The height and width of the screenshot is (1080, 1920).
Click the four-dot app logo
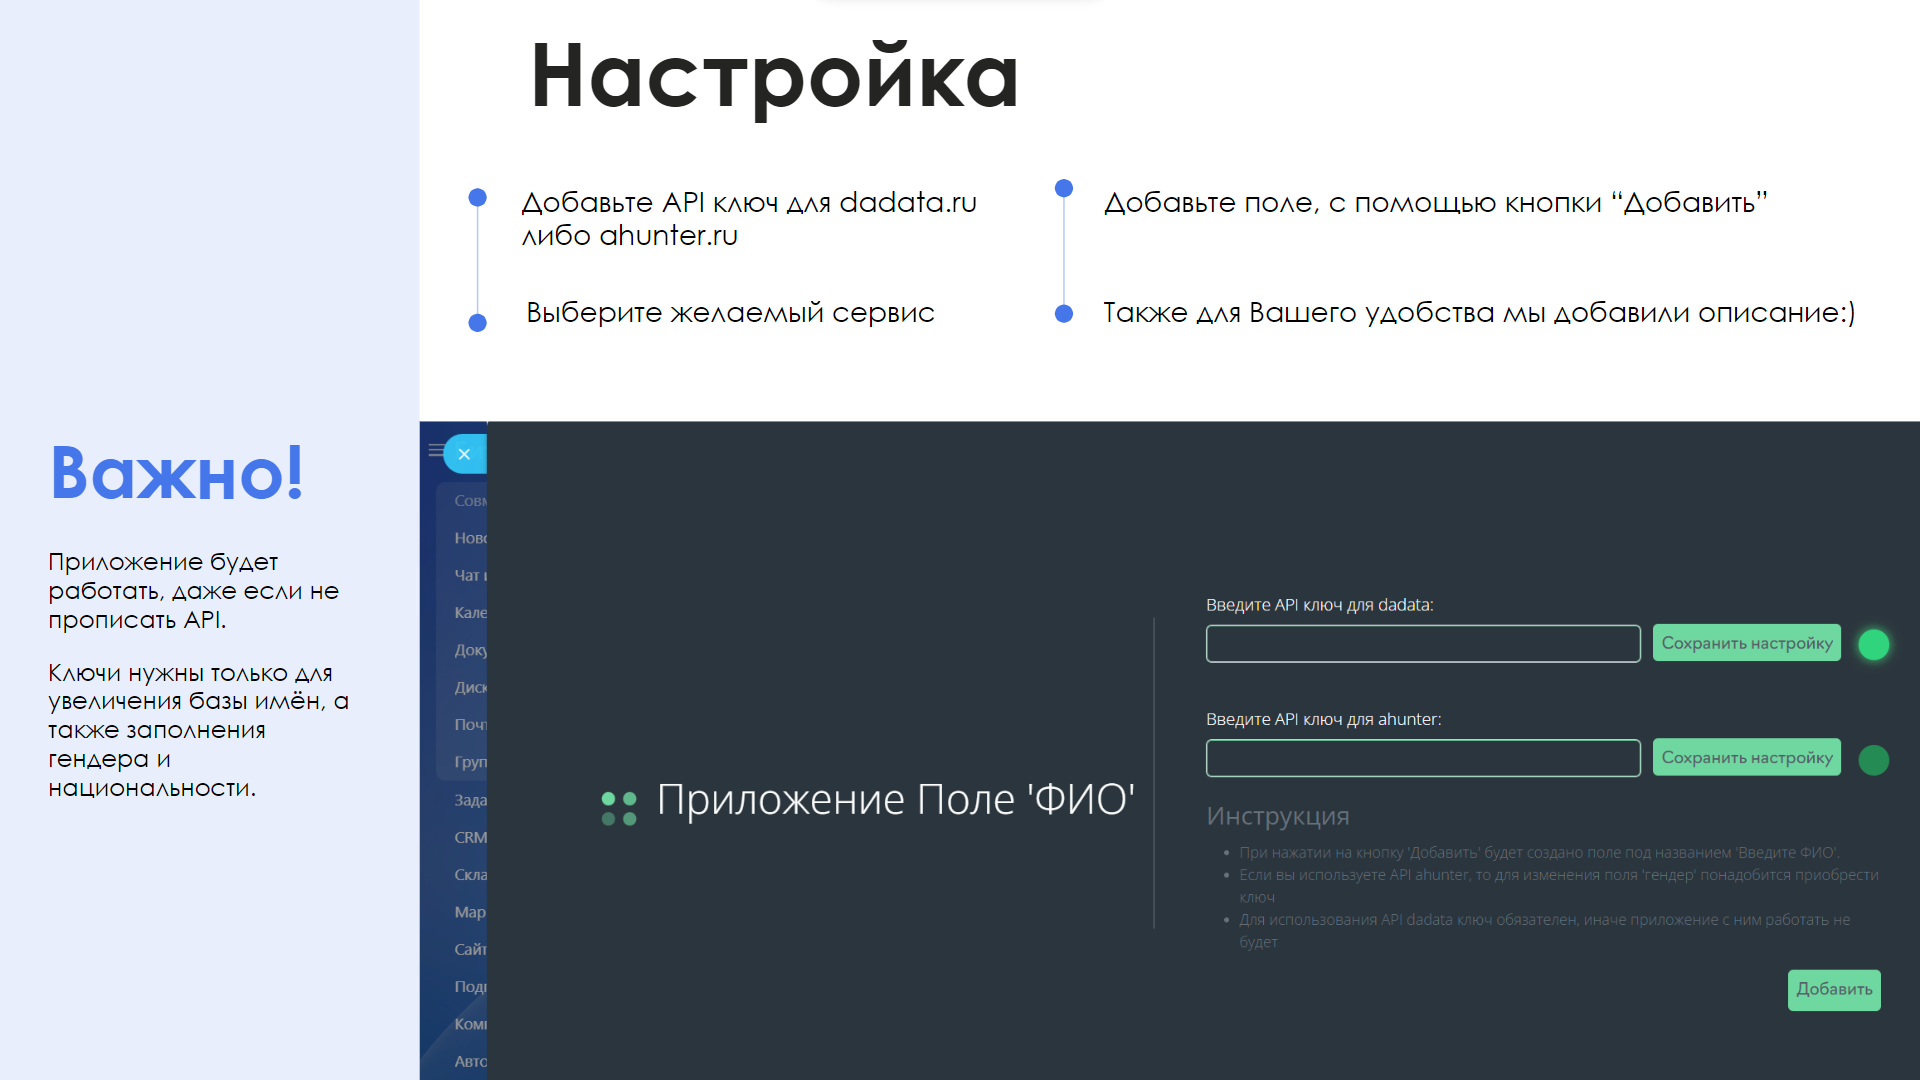619,808
